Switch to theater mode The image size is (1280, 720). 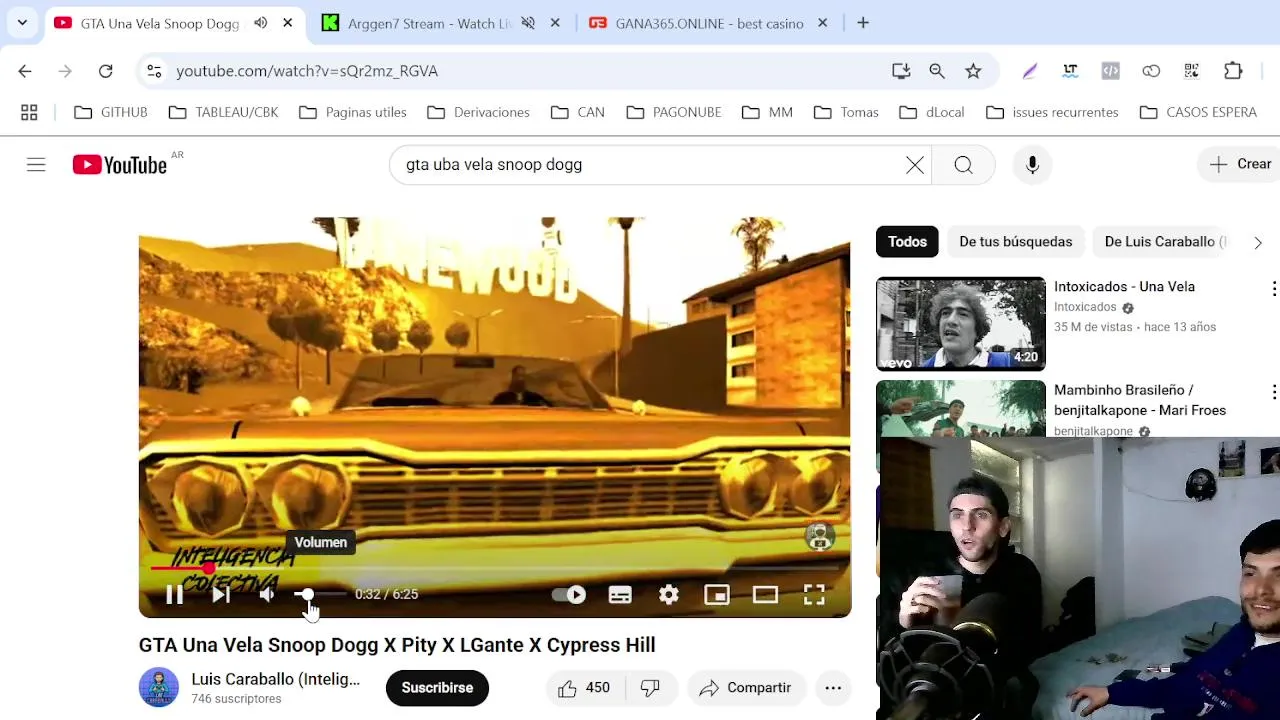[765, 595]
